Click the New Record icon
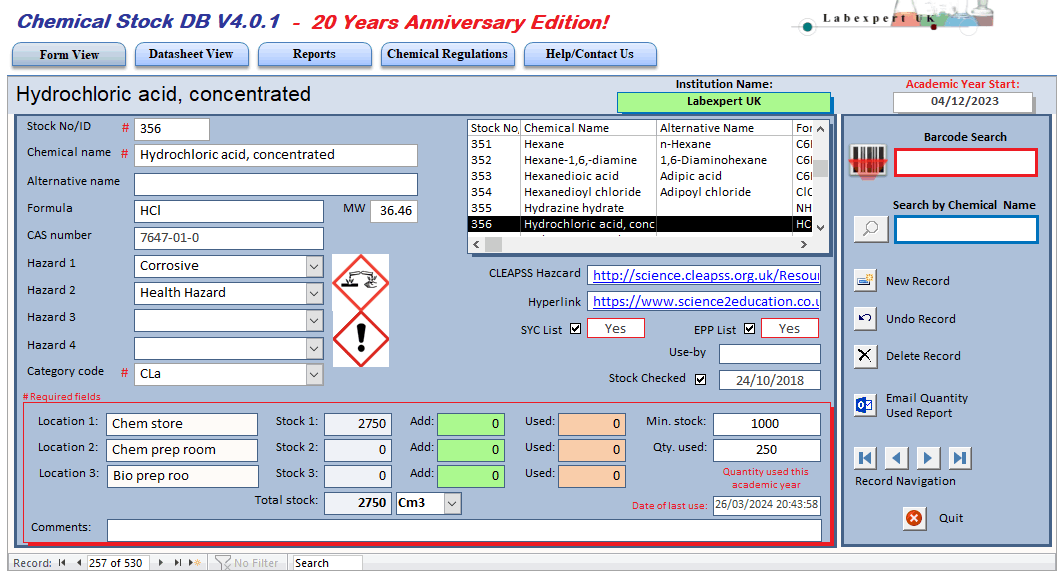Viewport: 1062px width, 577px height. [865, 280]
